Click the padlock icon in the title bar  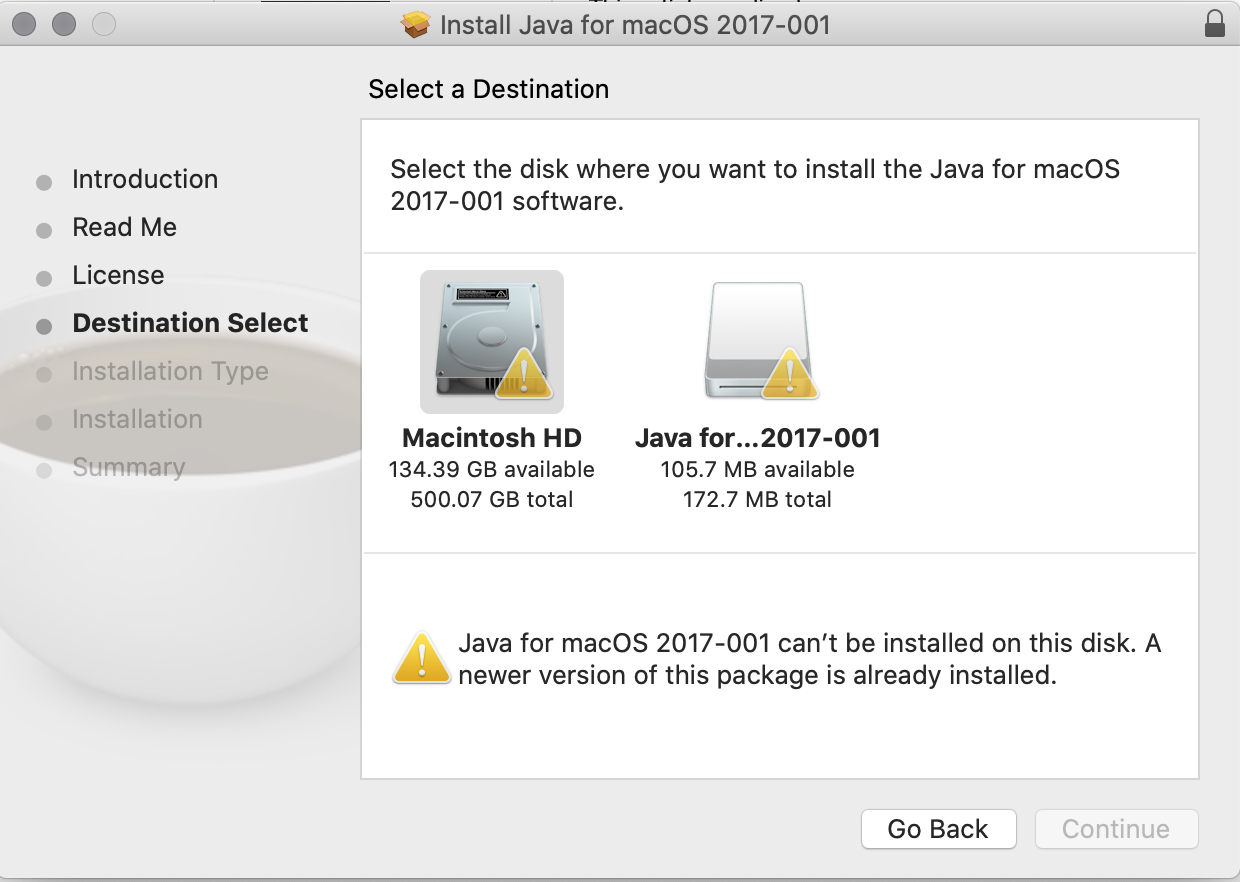point(1215,24)
